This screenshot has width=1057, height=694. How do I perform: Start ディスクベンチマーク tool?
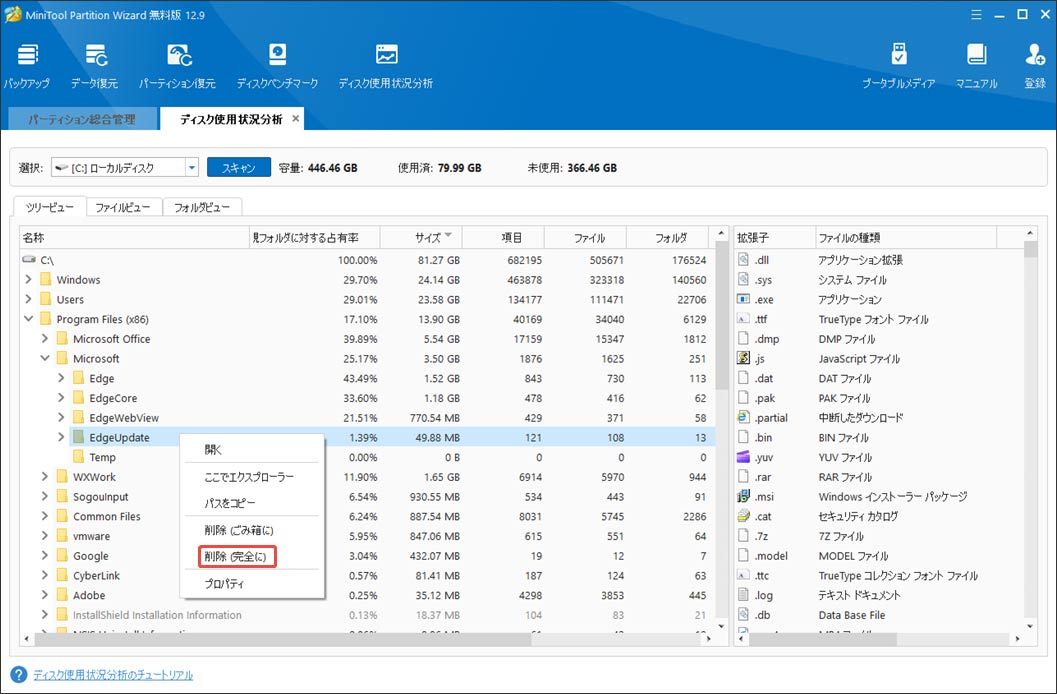pos(277,66)
